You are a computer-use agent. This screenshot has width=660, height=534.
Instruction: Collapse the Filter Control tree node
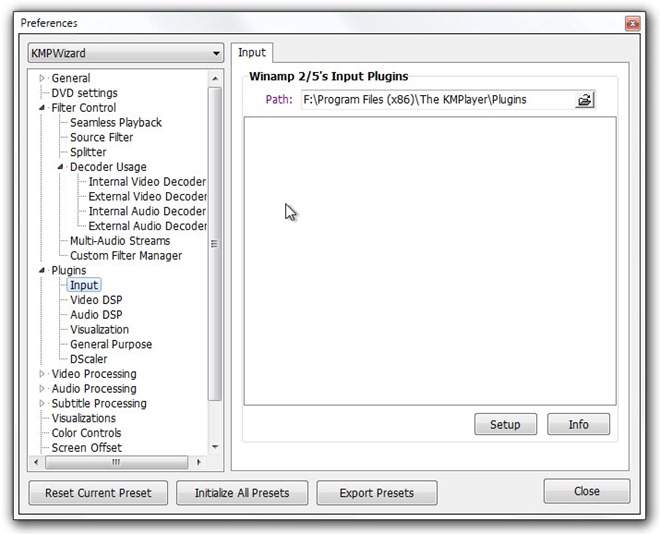pyautogui.click(x=42, y=108)
